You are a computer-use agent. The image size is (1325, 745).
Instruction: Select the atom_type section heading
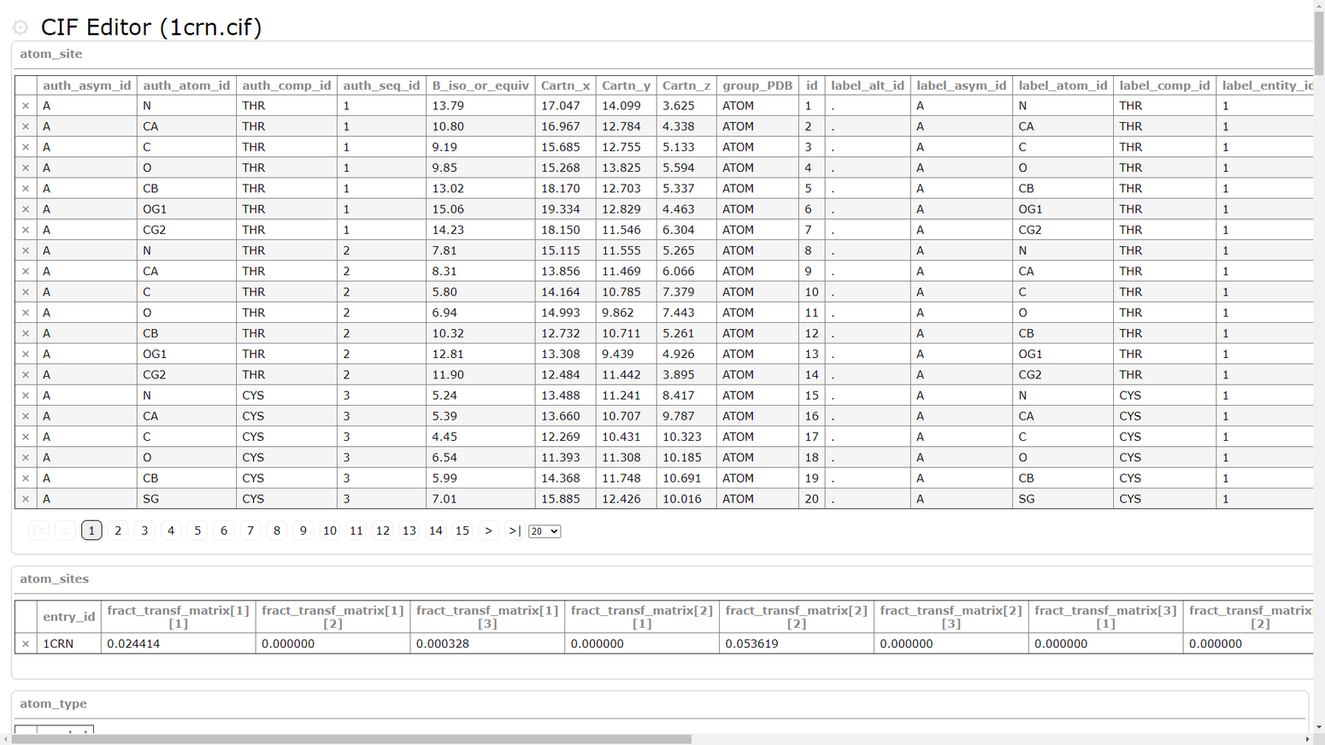(53, 704)
